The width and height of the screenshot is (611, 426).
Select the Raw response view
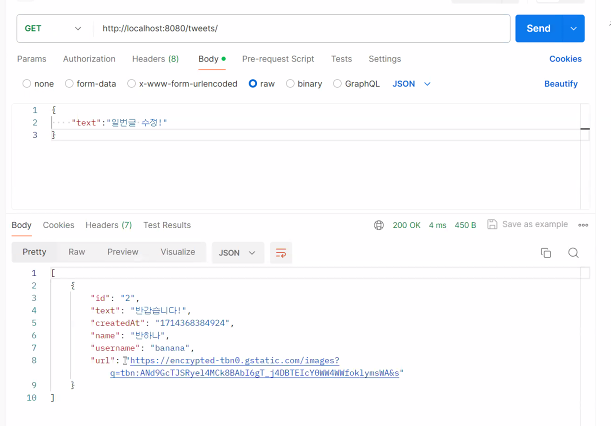click(x=77, y=252)
